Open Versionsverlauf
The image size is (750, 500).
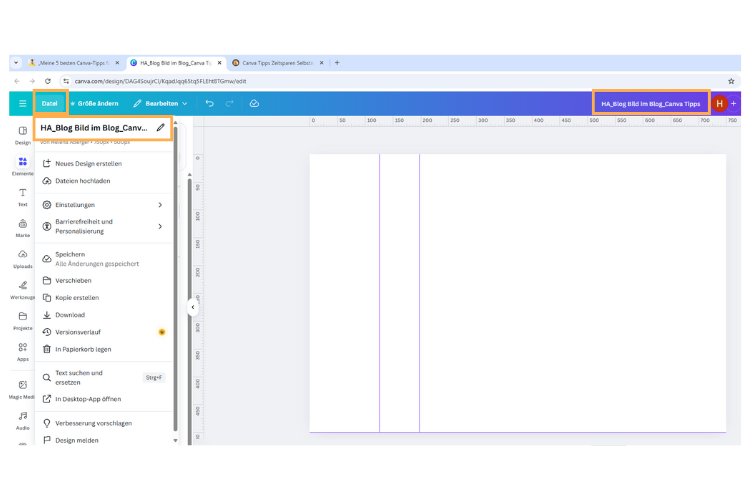[103, 332]
